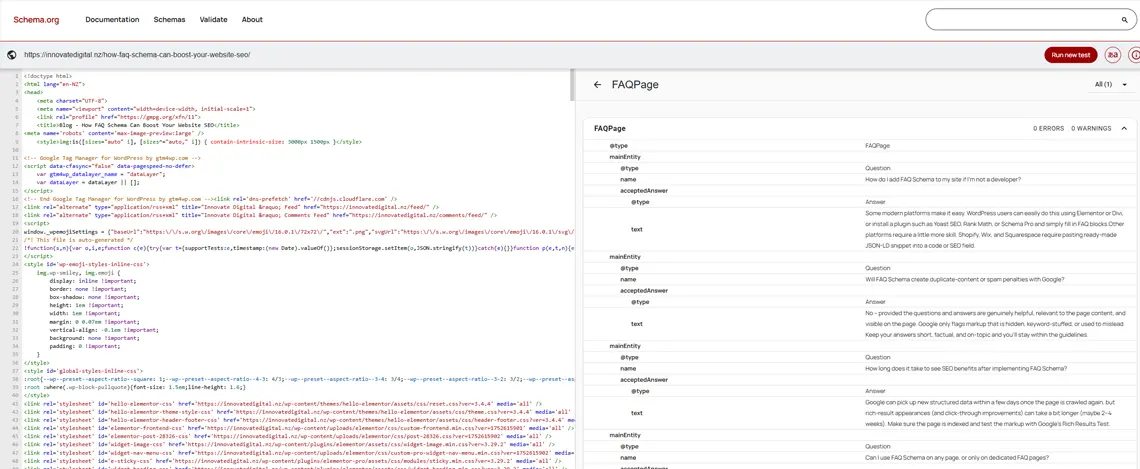This screenshot has width=1140, height=469.
Task: Go back using the arrow beside FAQPage
Action: tap(598, 84)
